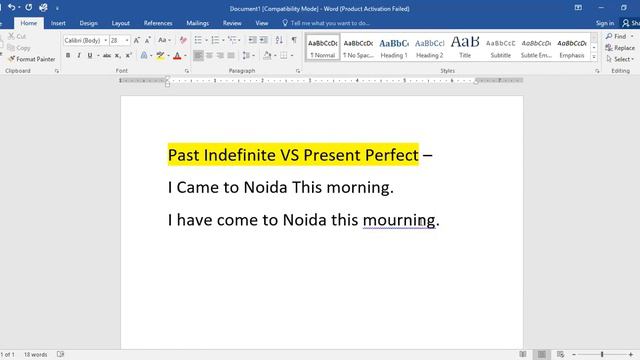
Task: Click the zoom slider handle
Action: point(602,355)
